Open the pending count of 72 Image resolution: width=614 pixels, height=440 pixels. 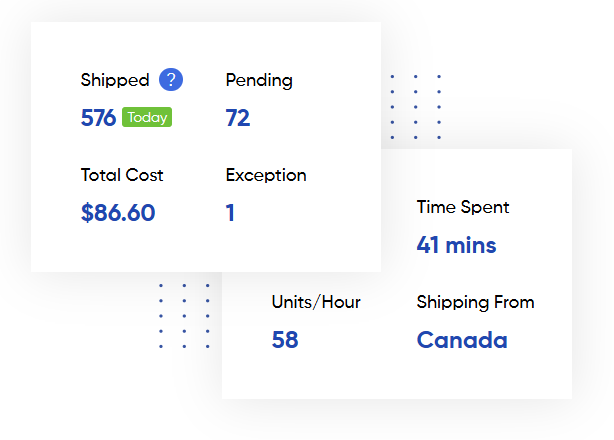(x=238, y=118)
